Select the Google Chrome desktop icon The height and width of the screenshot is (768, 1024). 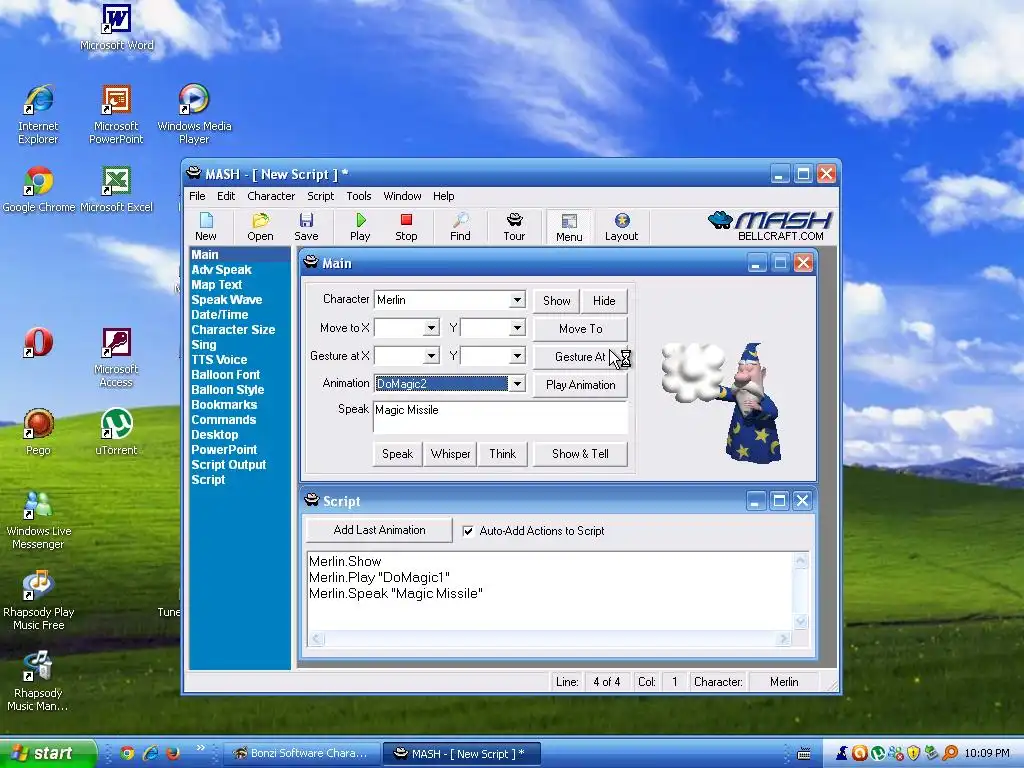tap(39, 190)
